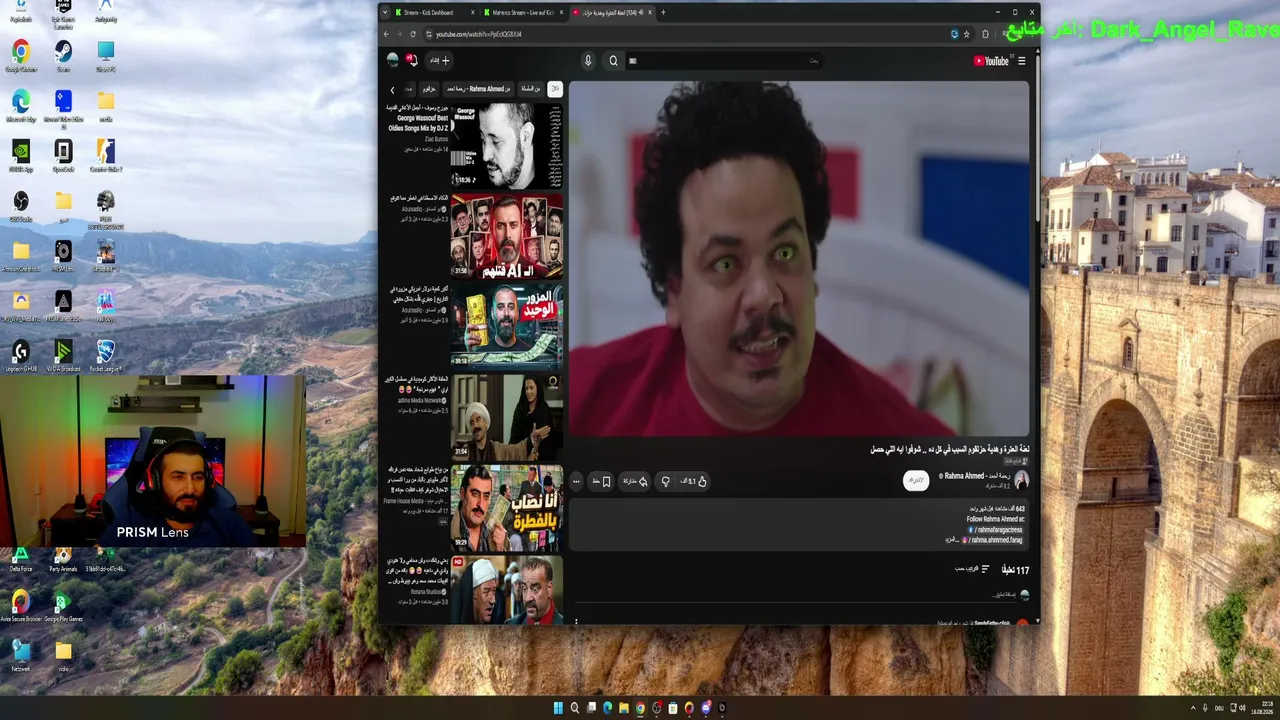This screenshot has width=1280, height=720.
Task: Open the PUBG Battlegrounds desktop shortcut
Action: 106,209
